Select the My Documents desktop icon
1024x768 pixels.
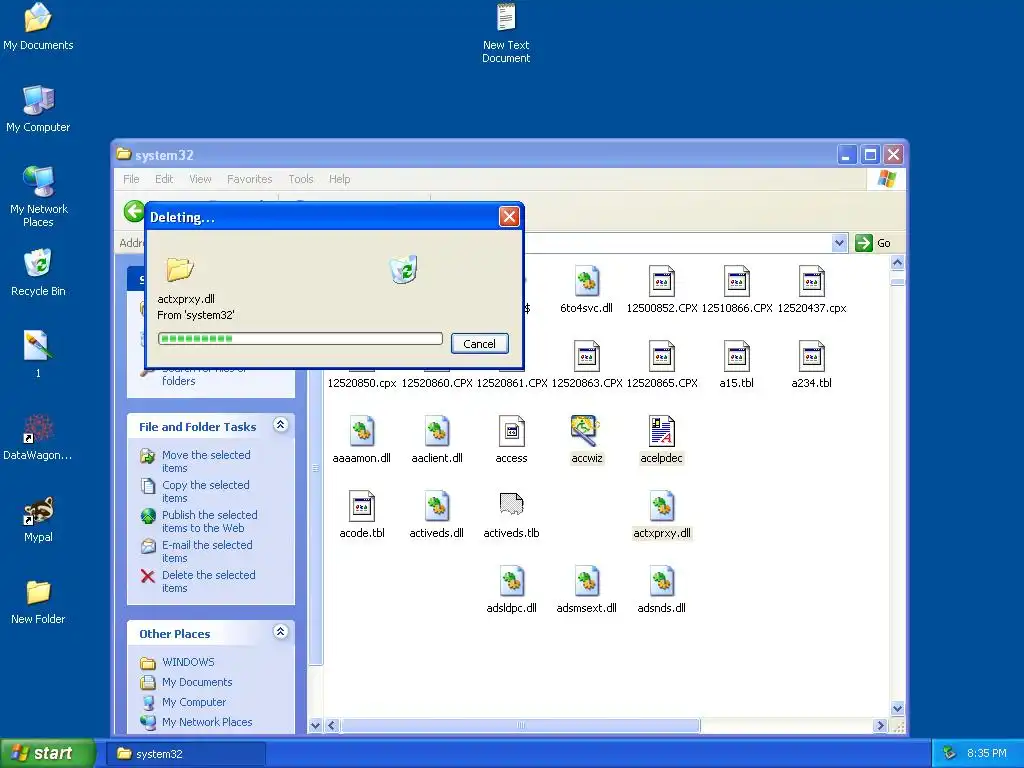tap(38, 27)
